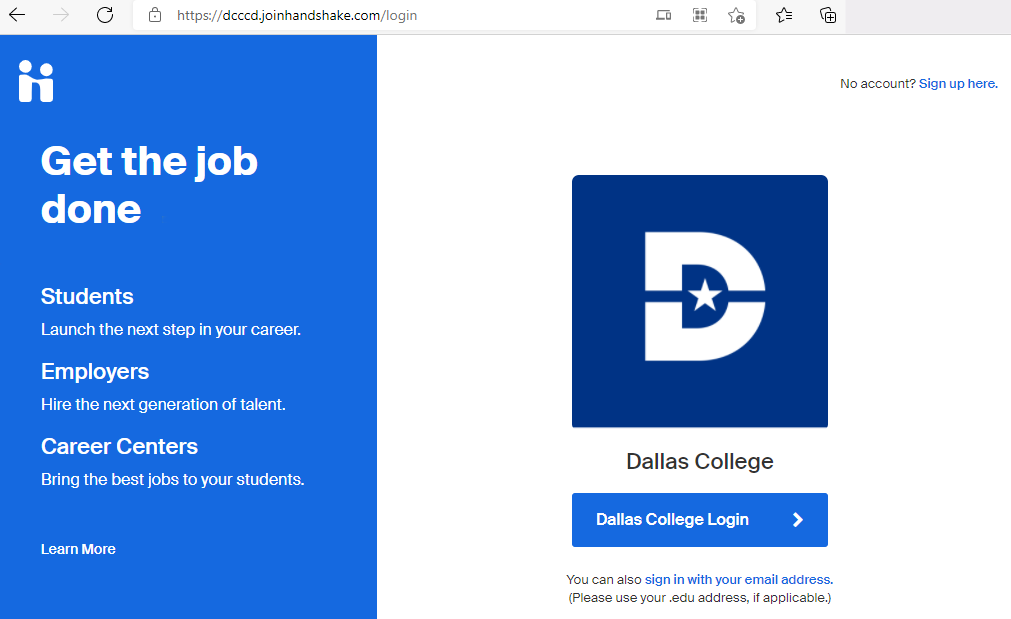Click the Dallas College logo image
The width and height of the screenshot is (1011, 619).
700,301
